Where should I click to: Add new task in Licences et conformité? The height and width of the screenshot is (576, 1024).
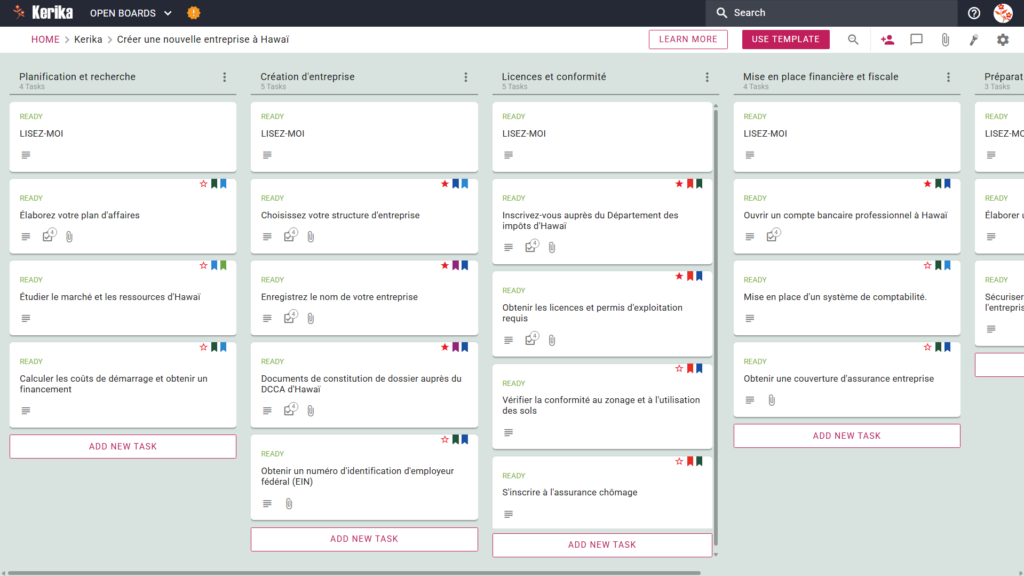click(x=602, y=545)
